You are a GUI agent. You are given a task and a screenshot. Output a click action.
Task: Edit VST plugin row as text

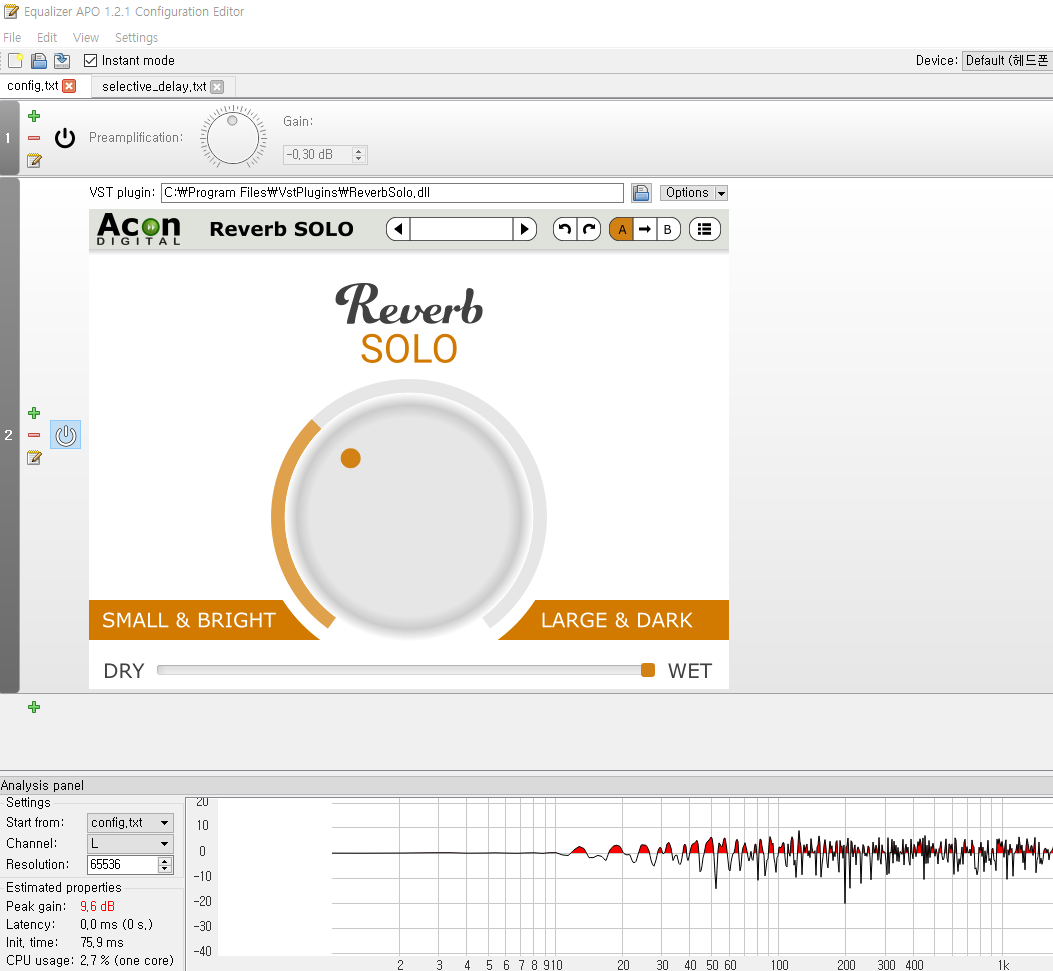point(34,458)
